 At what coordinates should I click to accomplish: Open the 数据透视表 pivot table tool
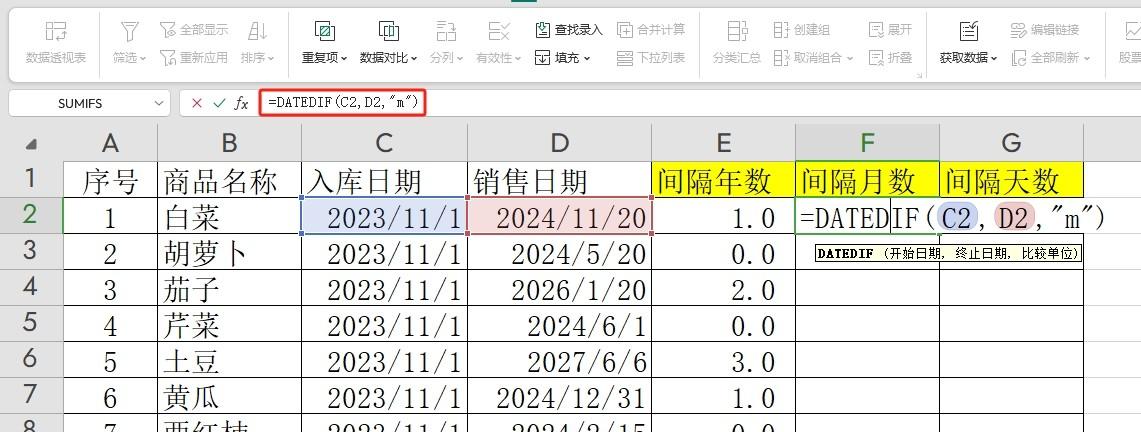pyautogui.click(x=55, y=42)
